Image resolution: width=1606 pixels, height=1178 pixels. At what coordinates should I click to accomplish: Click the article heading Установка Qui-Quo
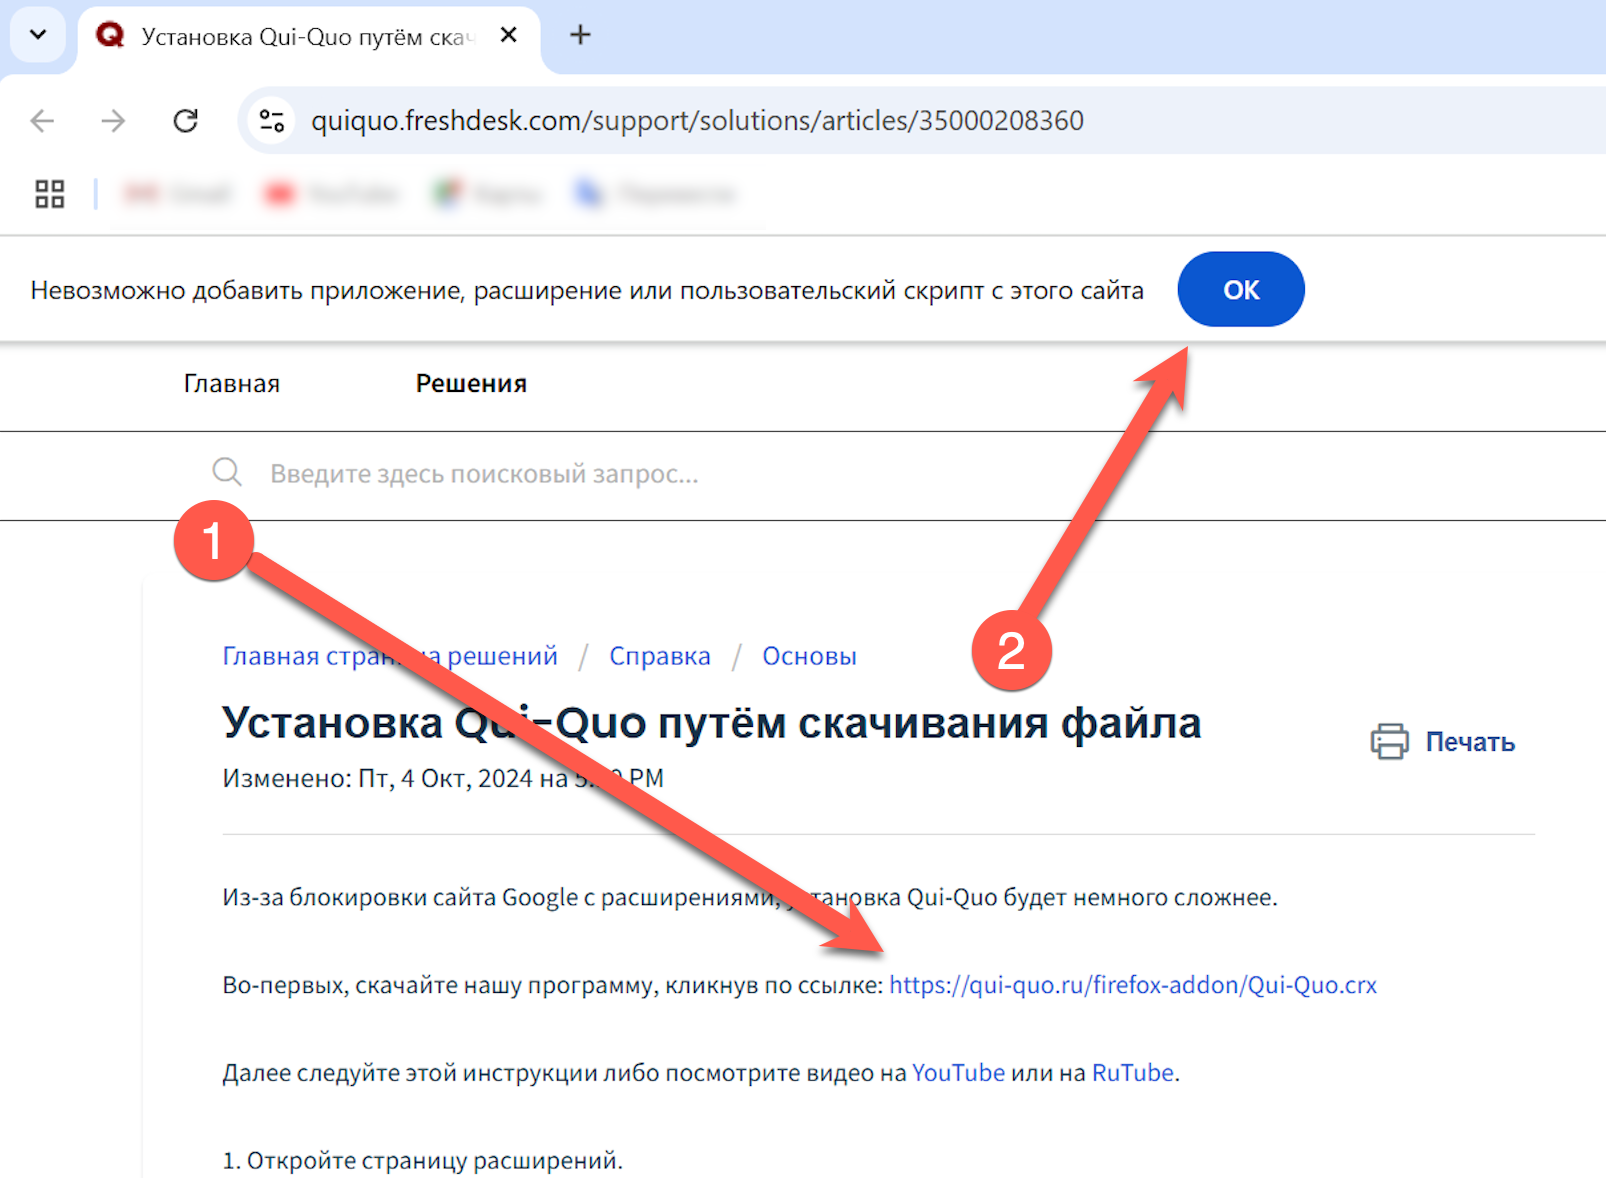pos(711,722)
